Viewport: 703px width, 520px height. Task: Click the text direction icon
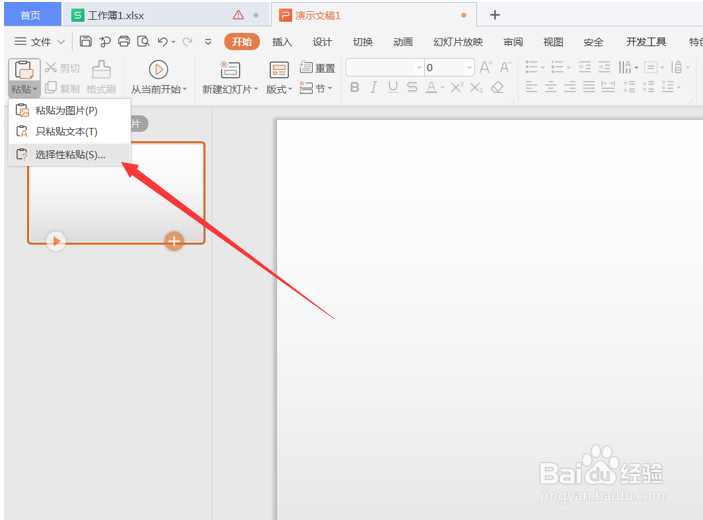coord(625,68)
